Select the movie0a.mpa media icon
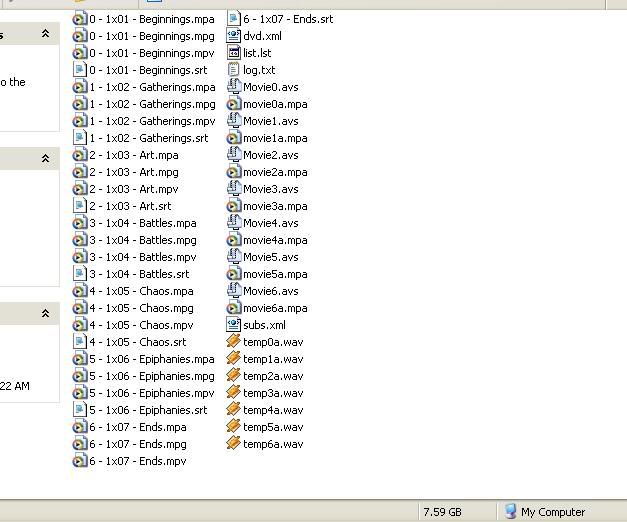Screen dimensions: 627x522 click(x=234, y=104)
